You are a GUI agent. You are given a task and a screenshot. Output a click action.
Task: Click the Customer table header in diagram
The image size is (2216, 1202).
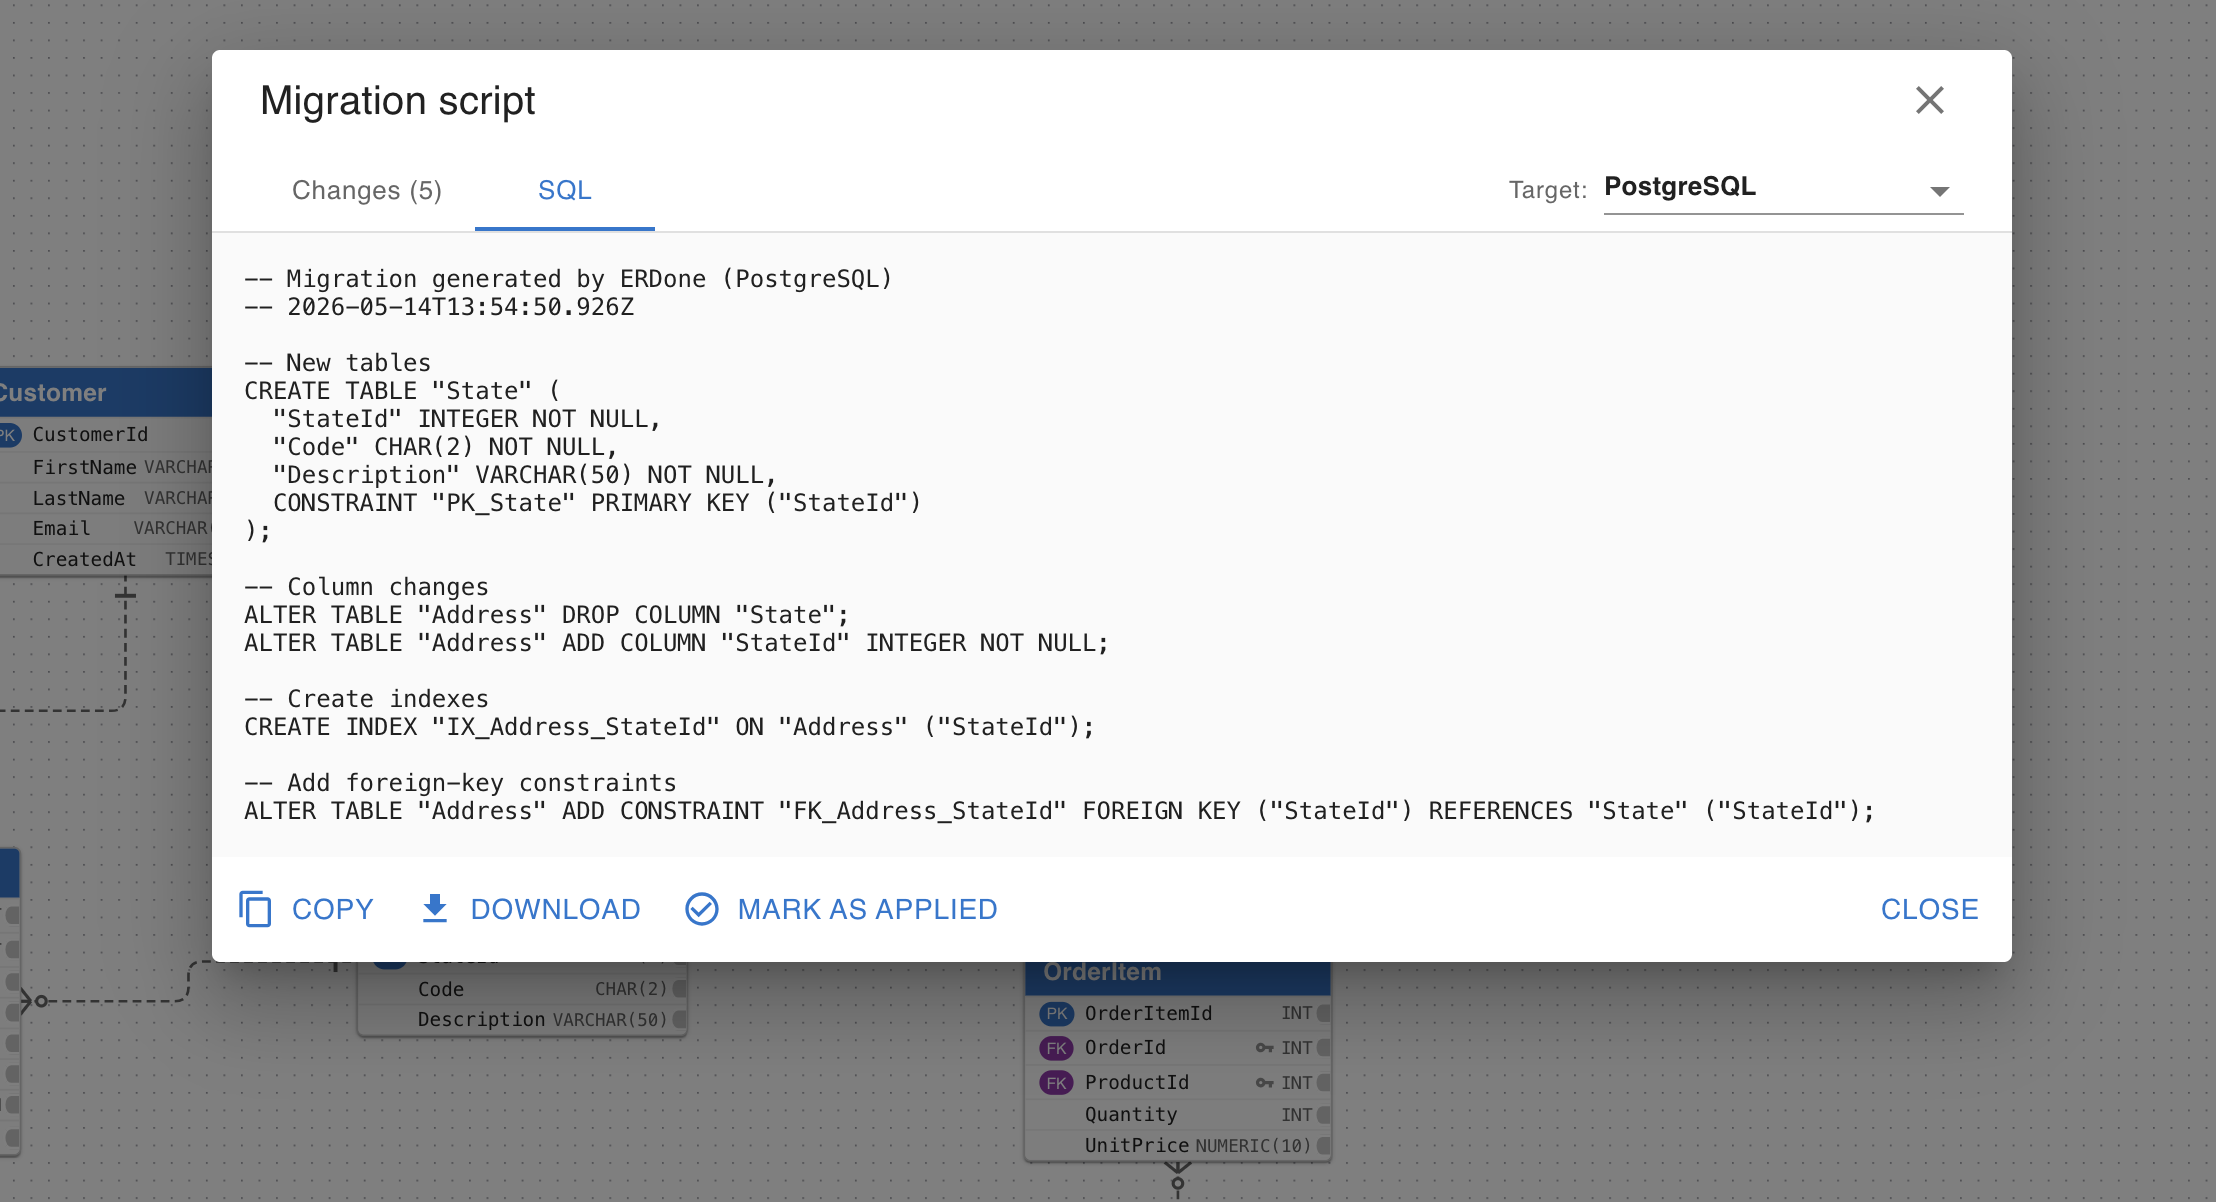point(106,392)
